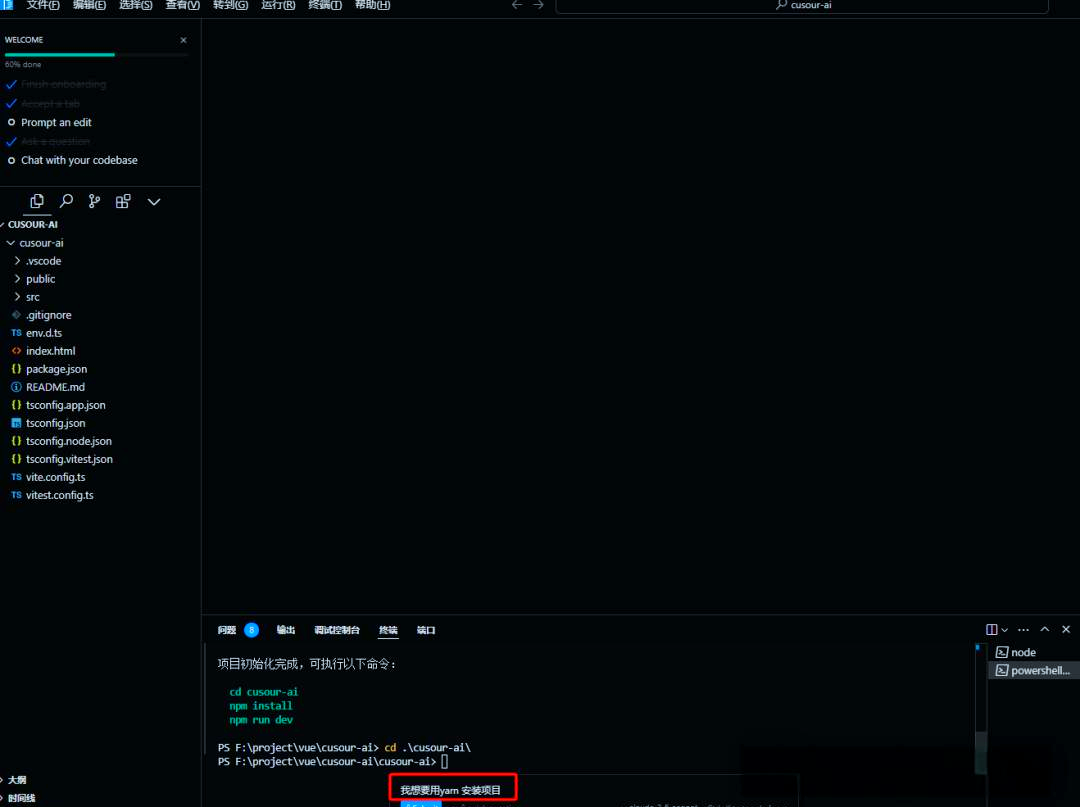Select the node terminal instance

click(x=1022, y=652)
